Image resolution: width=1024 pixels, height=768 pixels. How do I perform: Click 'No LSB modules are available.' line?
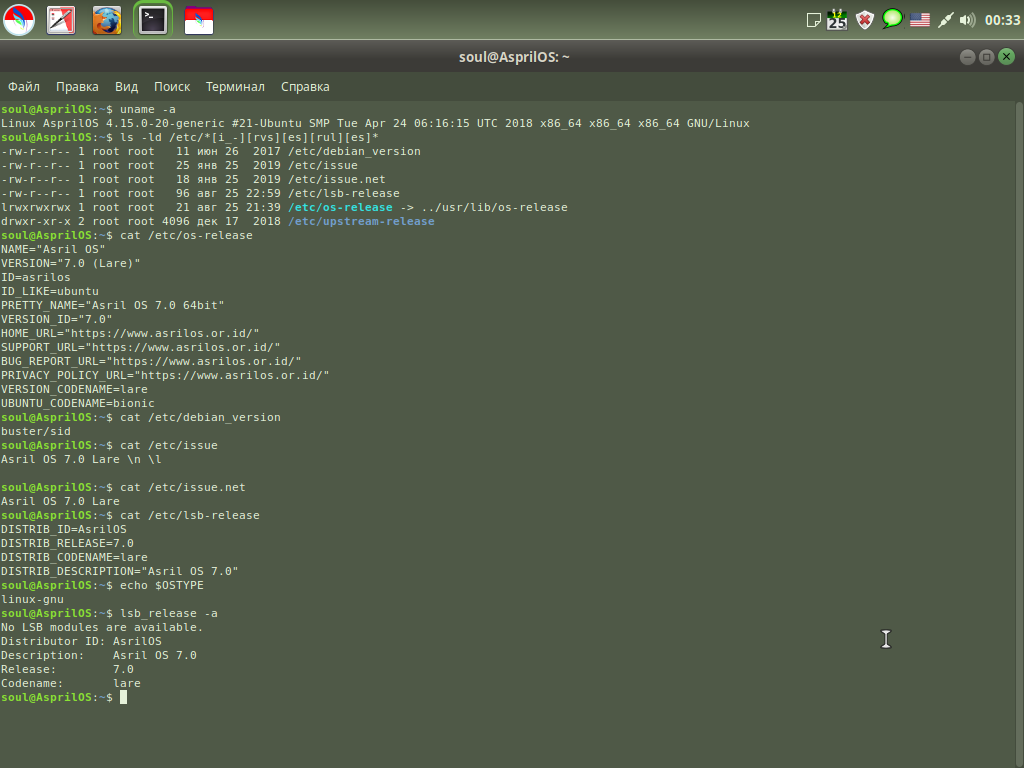pos(102,627)
